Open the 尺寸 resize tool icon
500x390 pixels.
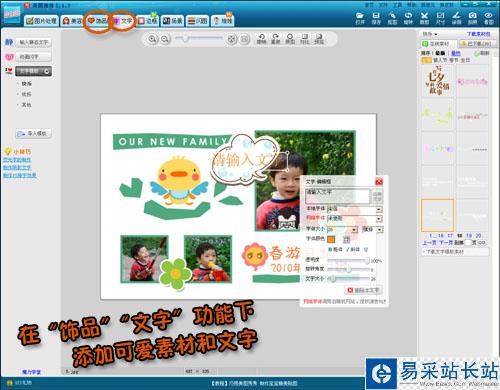pos(440,18)
